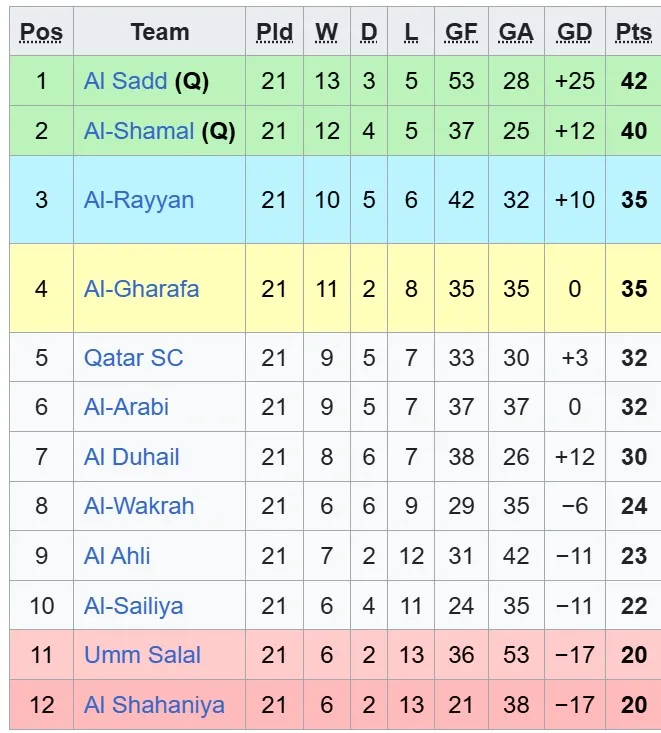Open the Al-Arabi team link

126,407
